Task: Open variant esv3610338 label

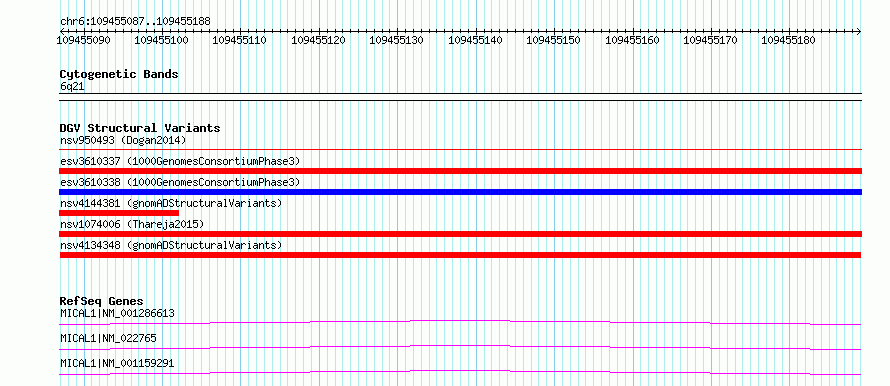Action: point(180,182)
